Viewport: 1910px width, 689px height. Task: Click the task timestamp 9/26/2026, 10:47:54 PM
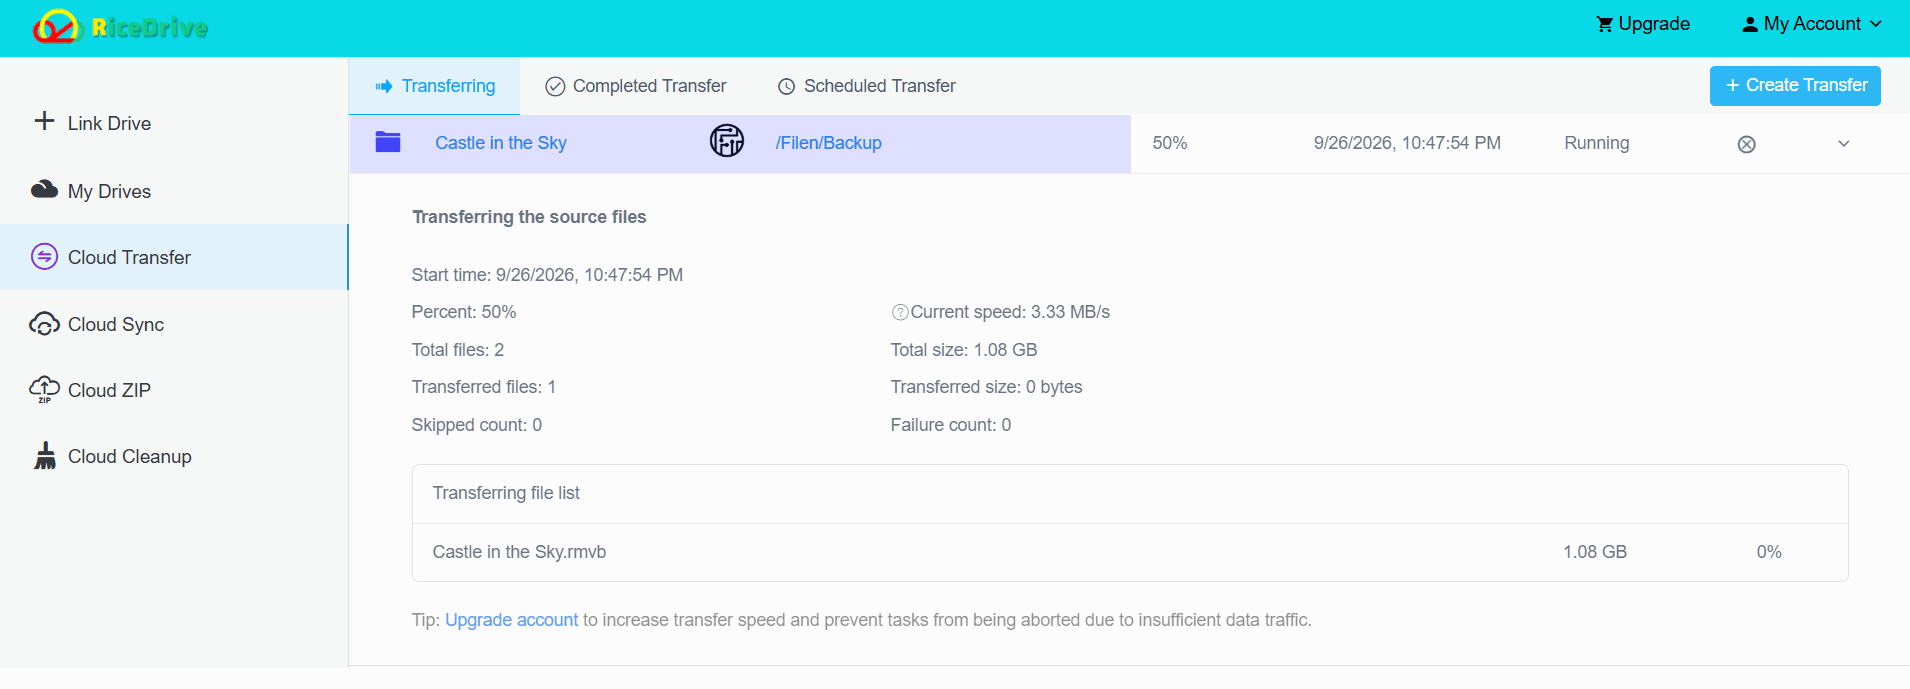point(1407,143)
